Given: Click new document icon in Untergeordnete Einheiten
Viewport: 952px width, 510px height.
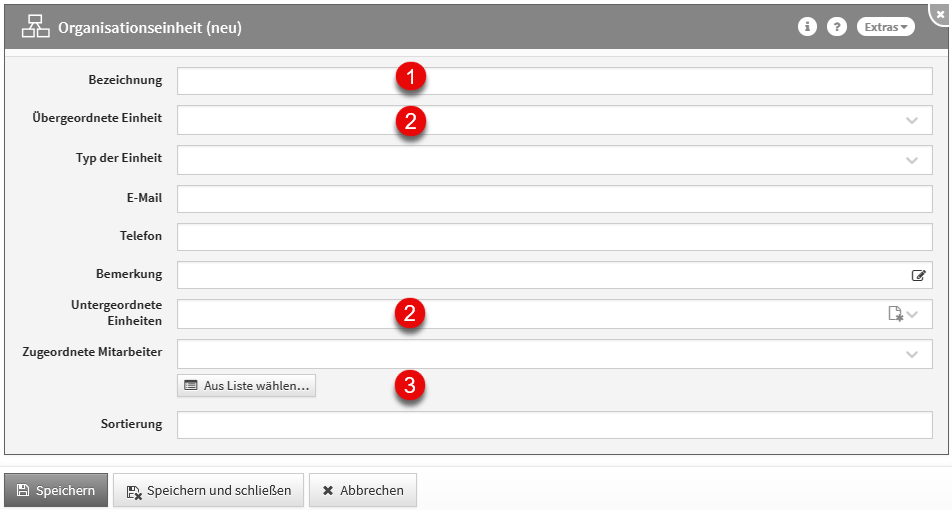Looking at the screenshot, I should tap(896, 314).
